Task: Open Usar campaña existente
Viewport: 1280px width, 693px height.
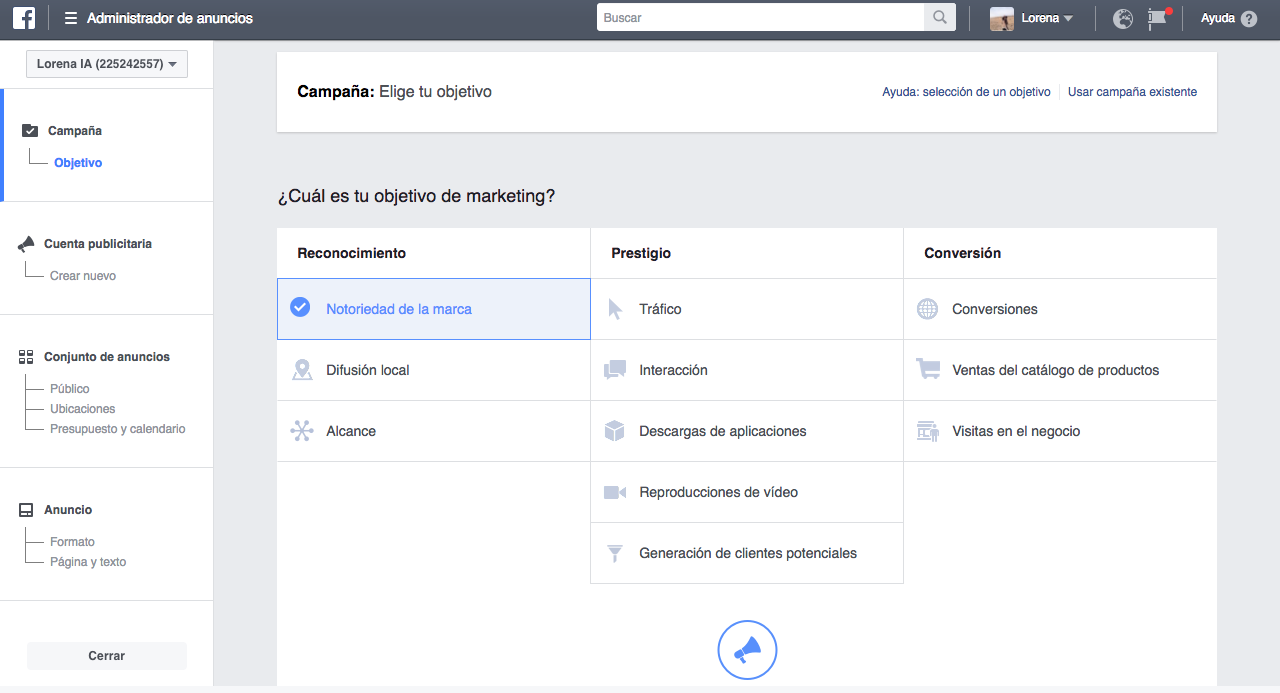Action: point(1131,91)
